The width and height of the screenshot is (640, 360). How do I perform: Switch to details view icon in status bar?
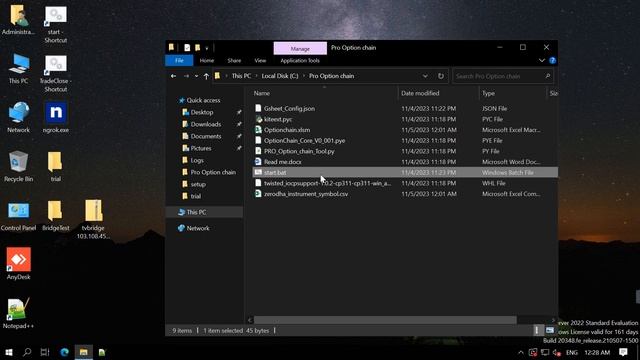pos(536,330)
